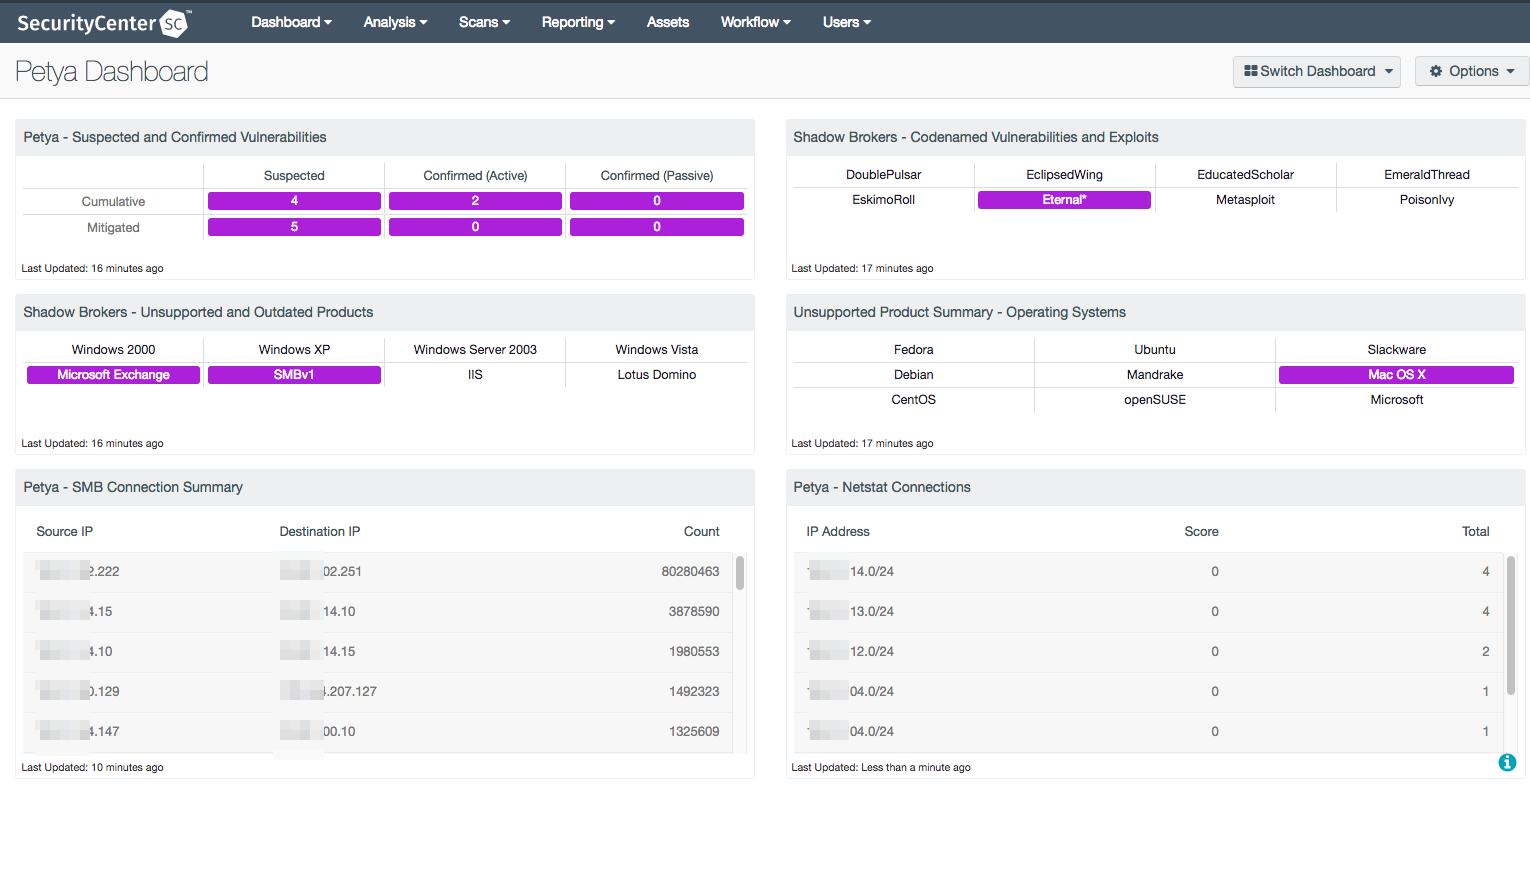Viewport: 1530px width, 896px height.
Task: Select the CentOS cell
Action: 913,400
